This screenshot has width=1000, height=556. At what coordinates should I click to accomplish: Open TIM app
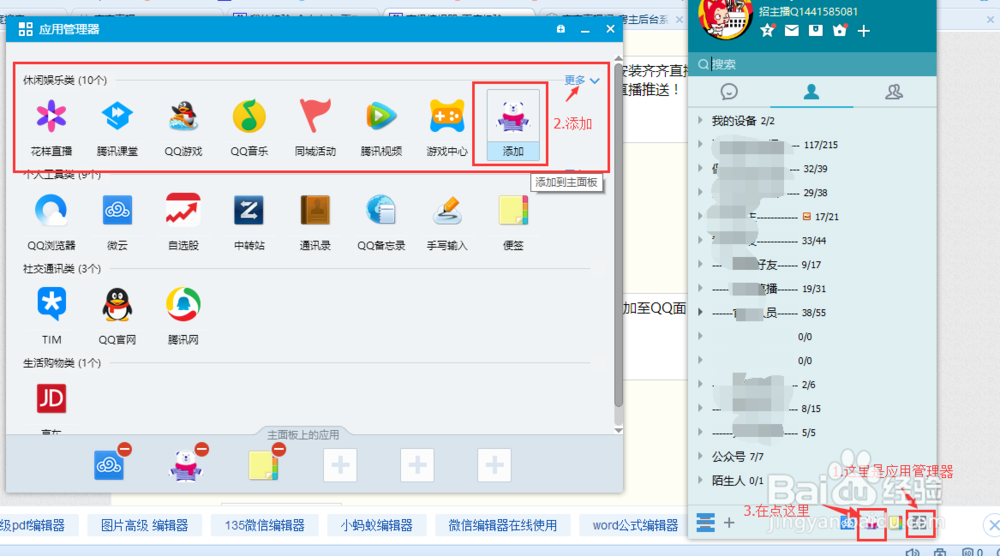pyautogui.click(x=52, y=305)
